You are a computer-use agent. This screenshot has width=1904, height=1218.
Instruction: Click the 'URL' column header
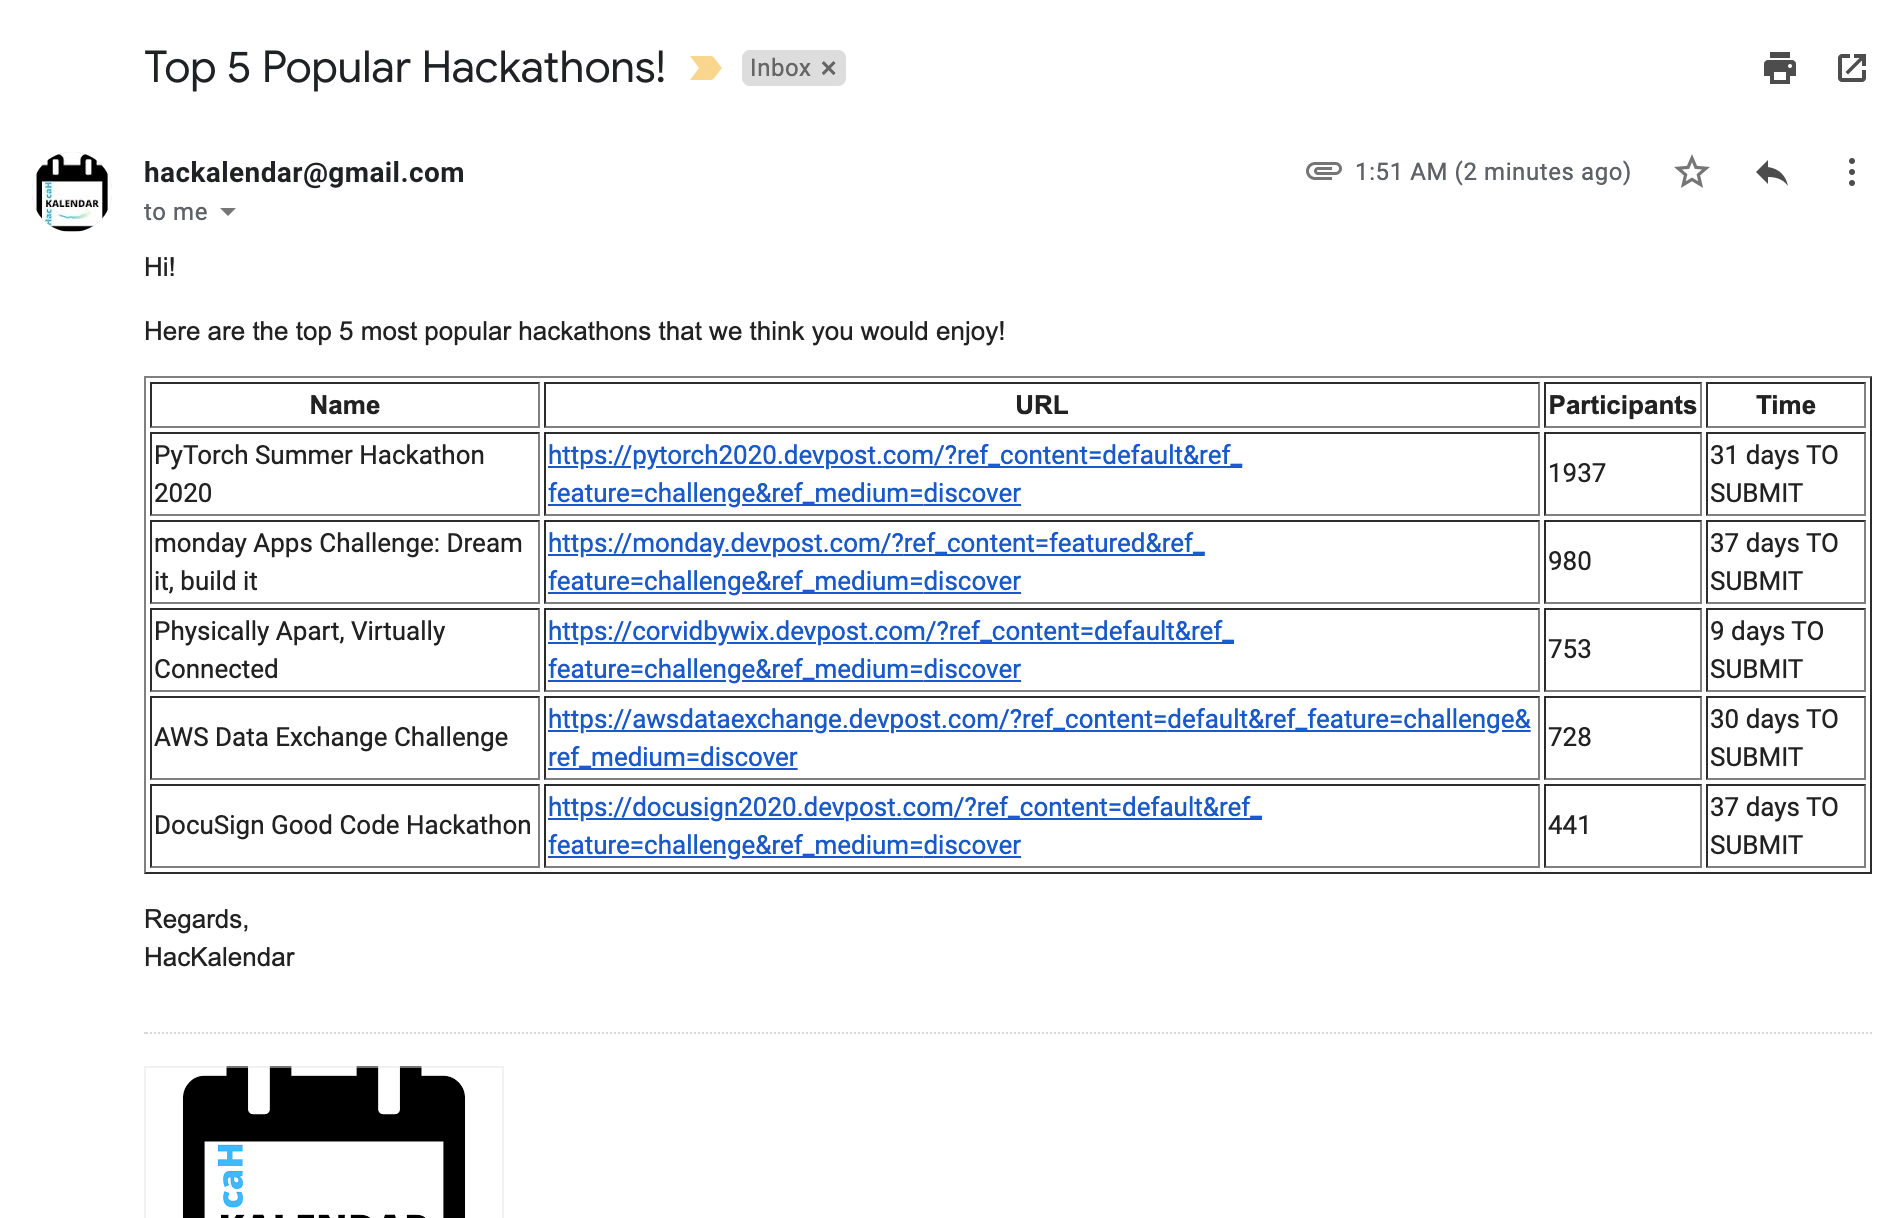tap(1041, 405)
